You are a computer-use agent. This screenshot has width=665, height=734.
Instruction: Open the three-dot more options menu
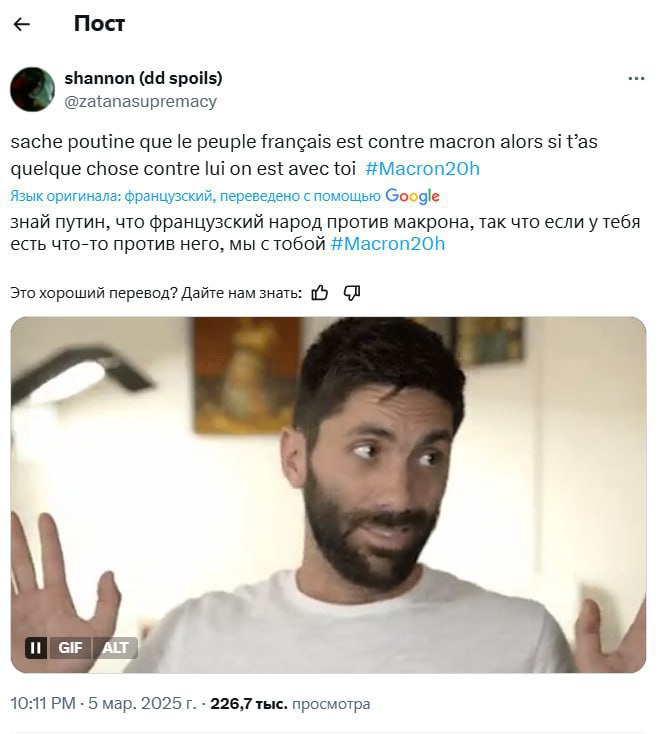pos(636,79)
